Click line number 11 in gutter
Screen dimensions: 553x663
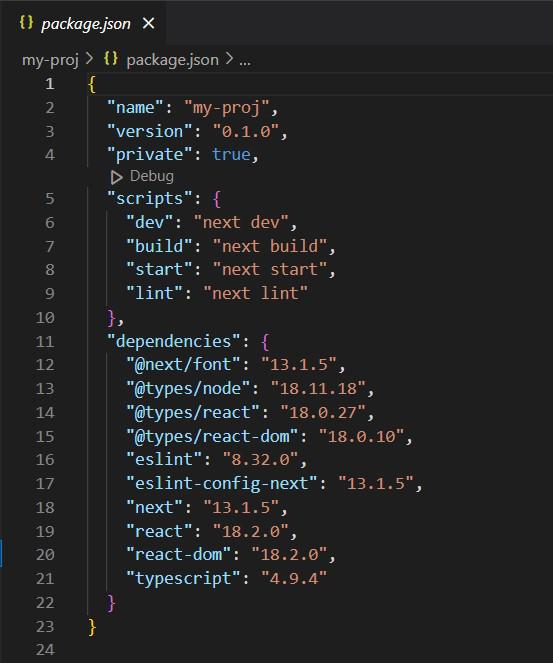(x=45, y=341)
